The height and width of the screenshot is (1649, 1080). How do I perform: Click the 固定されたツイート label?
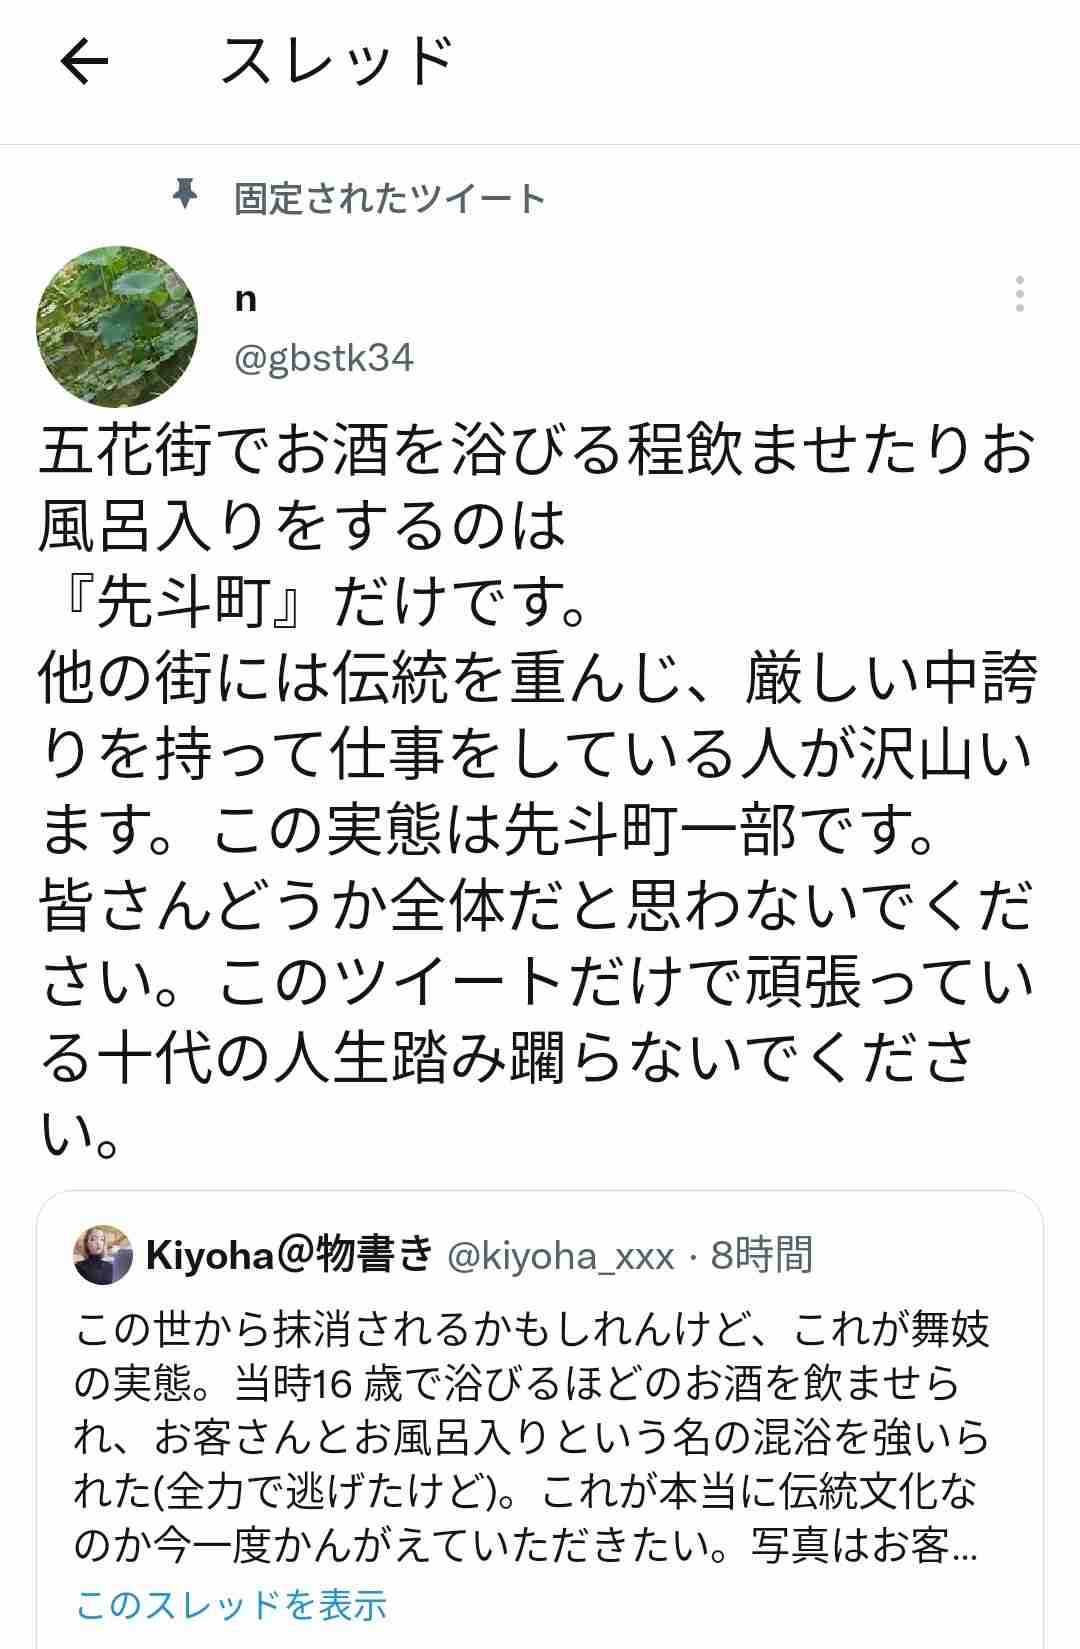[x=390, y=199]
